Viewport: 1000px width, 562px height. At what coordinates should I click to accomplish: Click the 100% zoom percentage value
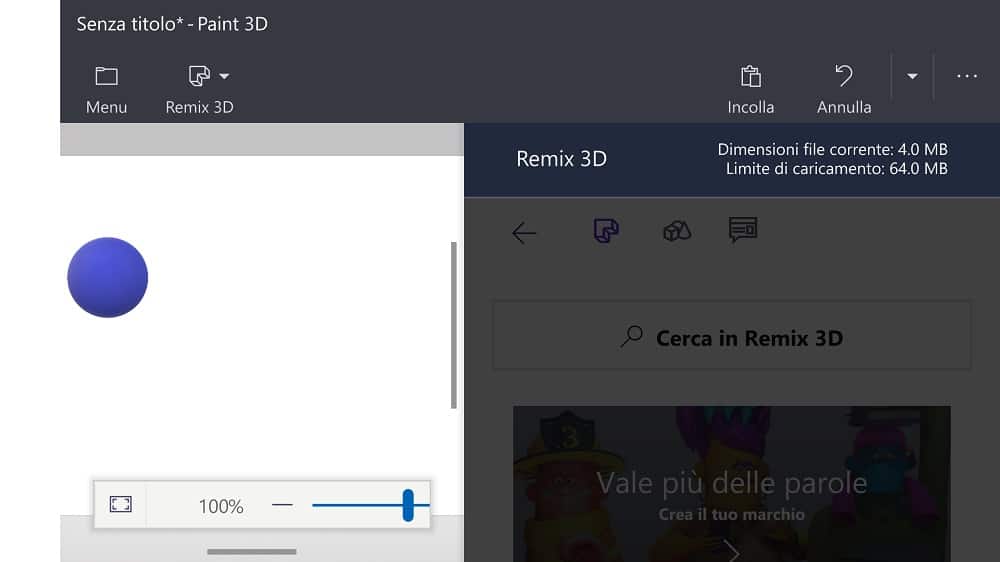coord(221,506)
